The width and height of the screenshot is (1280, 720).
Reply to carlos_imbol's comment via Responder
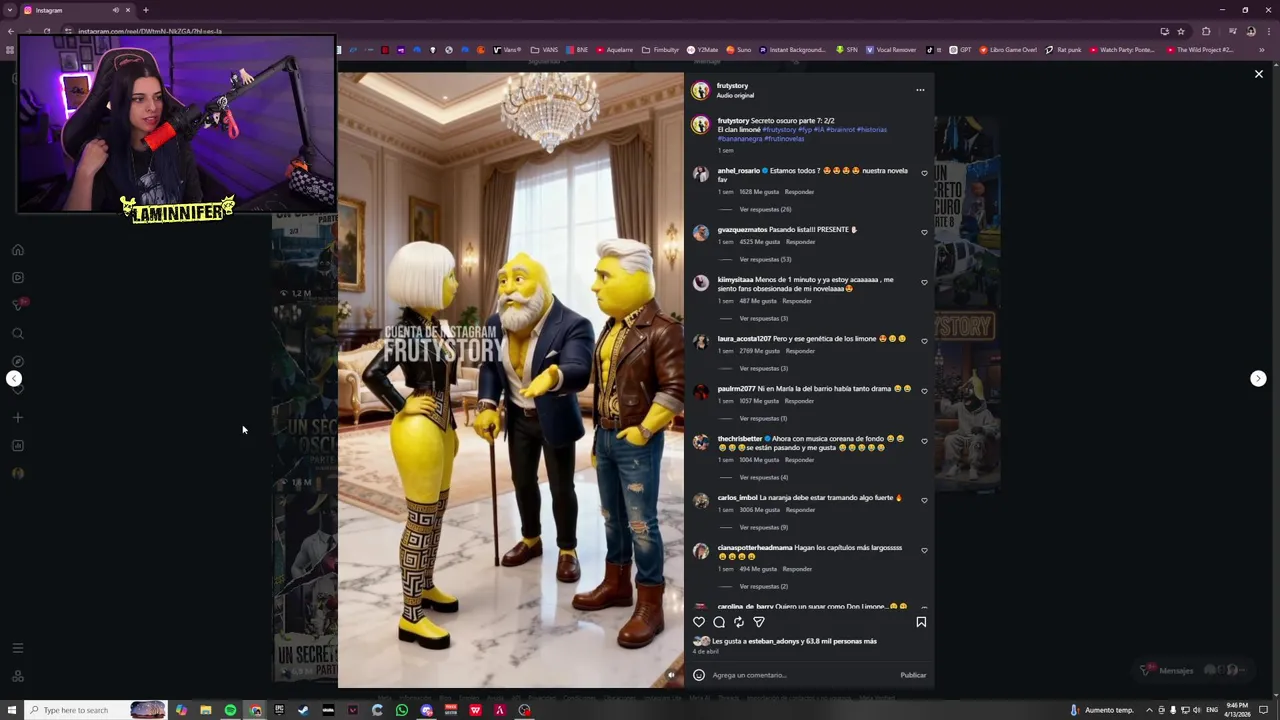click(x=800, y=510)
